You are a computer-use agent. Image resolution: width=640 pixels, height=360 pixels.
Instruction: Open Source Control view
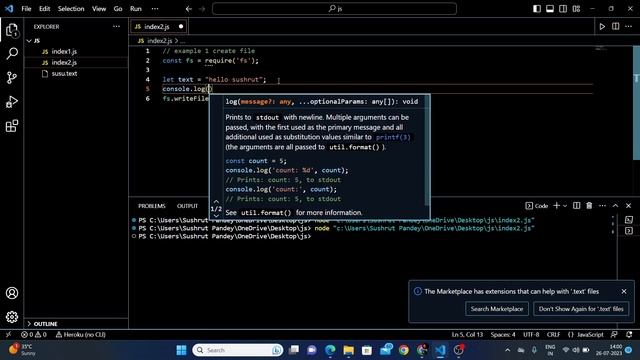click(x=12, y=78)
